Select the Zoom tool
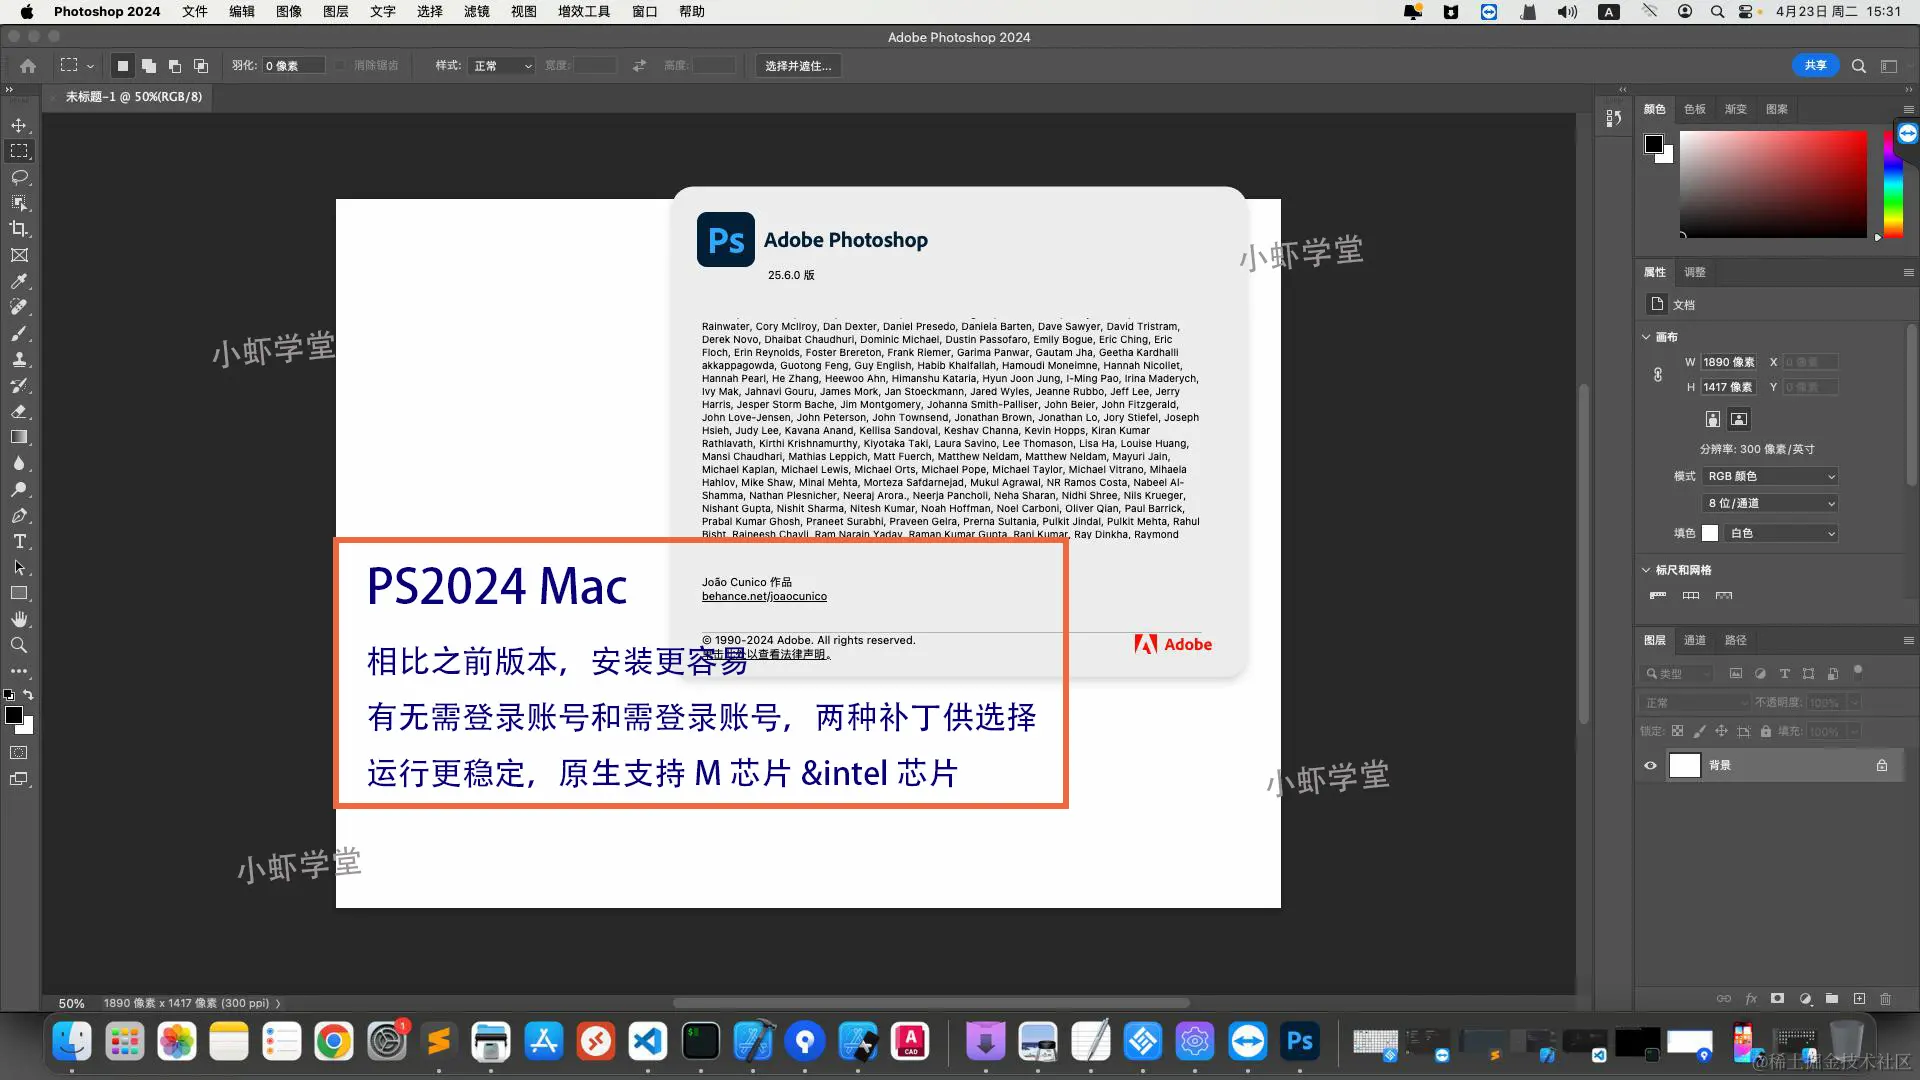 [19, 645]
